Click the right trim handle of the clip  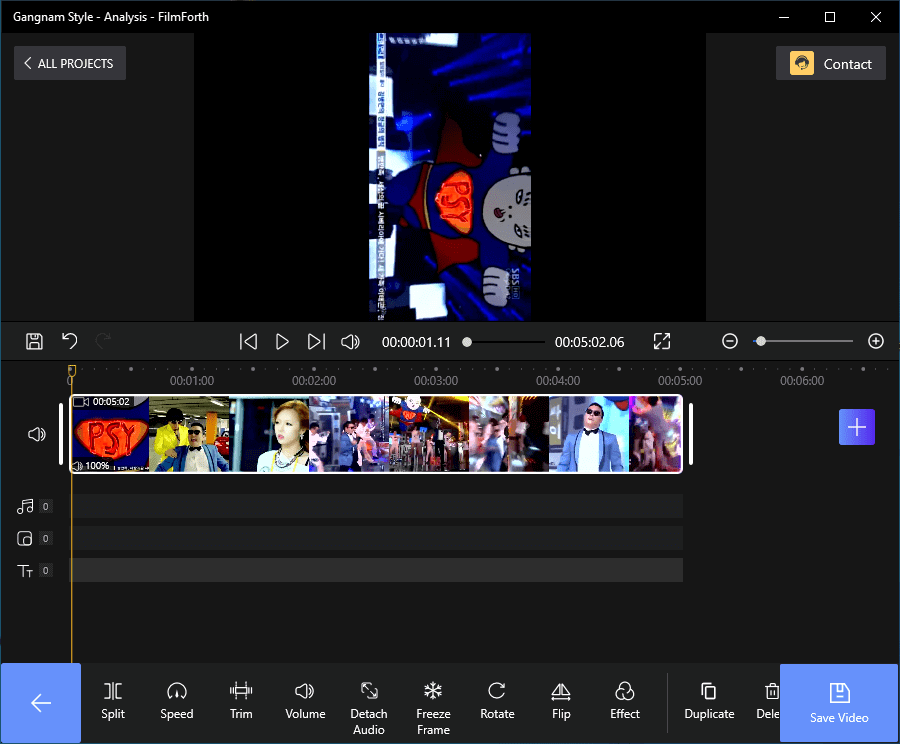pos(691,435)
